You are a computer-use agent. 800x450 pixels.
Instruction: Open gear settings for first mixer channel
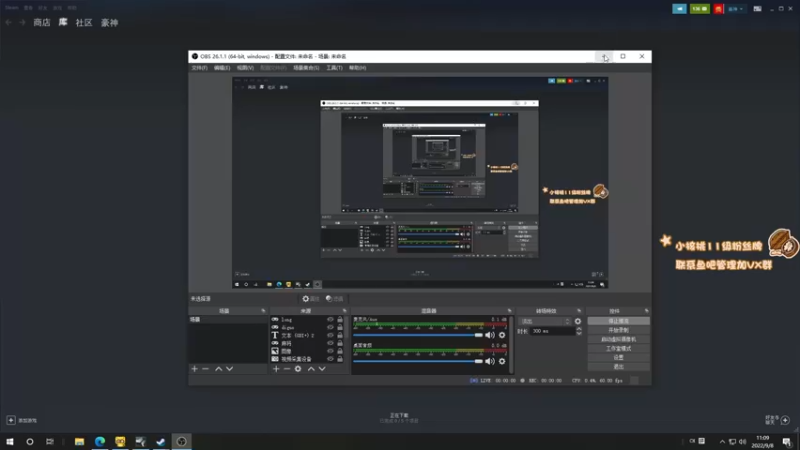pos(502,335)
